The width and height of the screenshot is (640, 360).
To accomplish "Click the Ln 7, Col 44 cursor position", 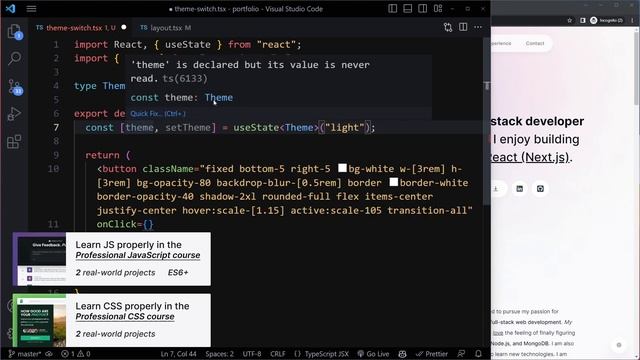I will tap(178, 354).
